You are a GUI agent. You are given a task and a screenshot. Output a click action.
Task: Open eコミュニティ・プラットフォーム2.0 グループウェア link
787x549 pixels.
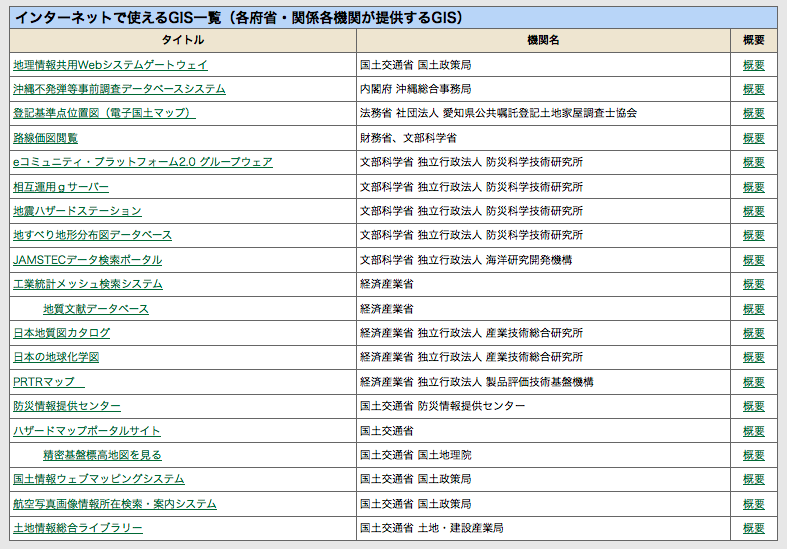click(x=143, y=162)
